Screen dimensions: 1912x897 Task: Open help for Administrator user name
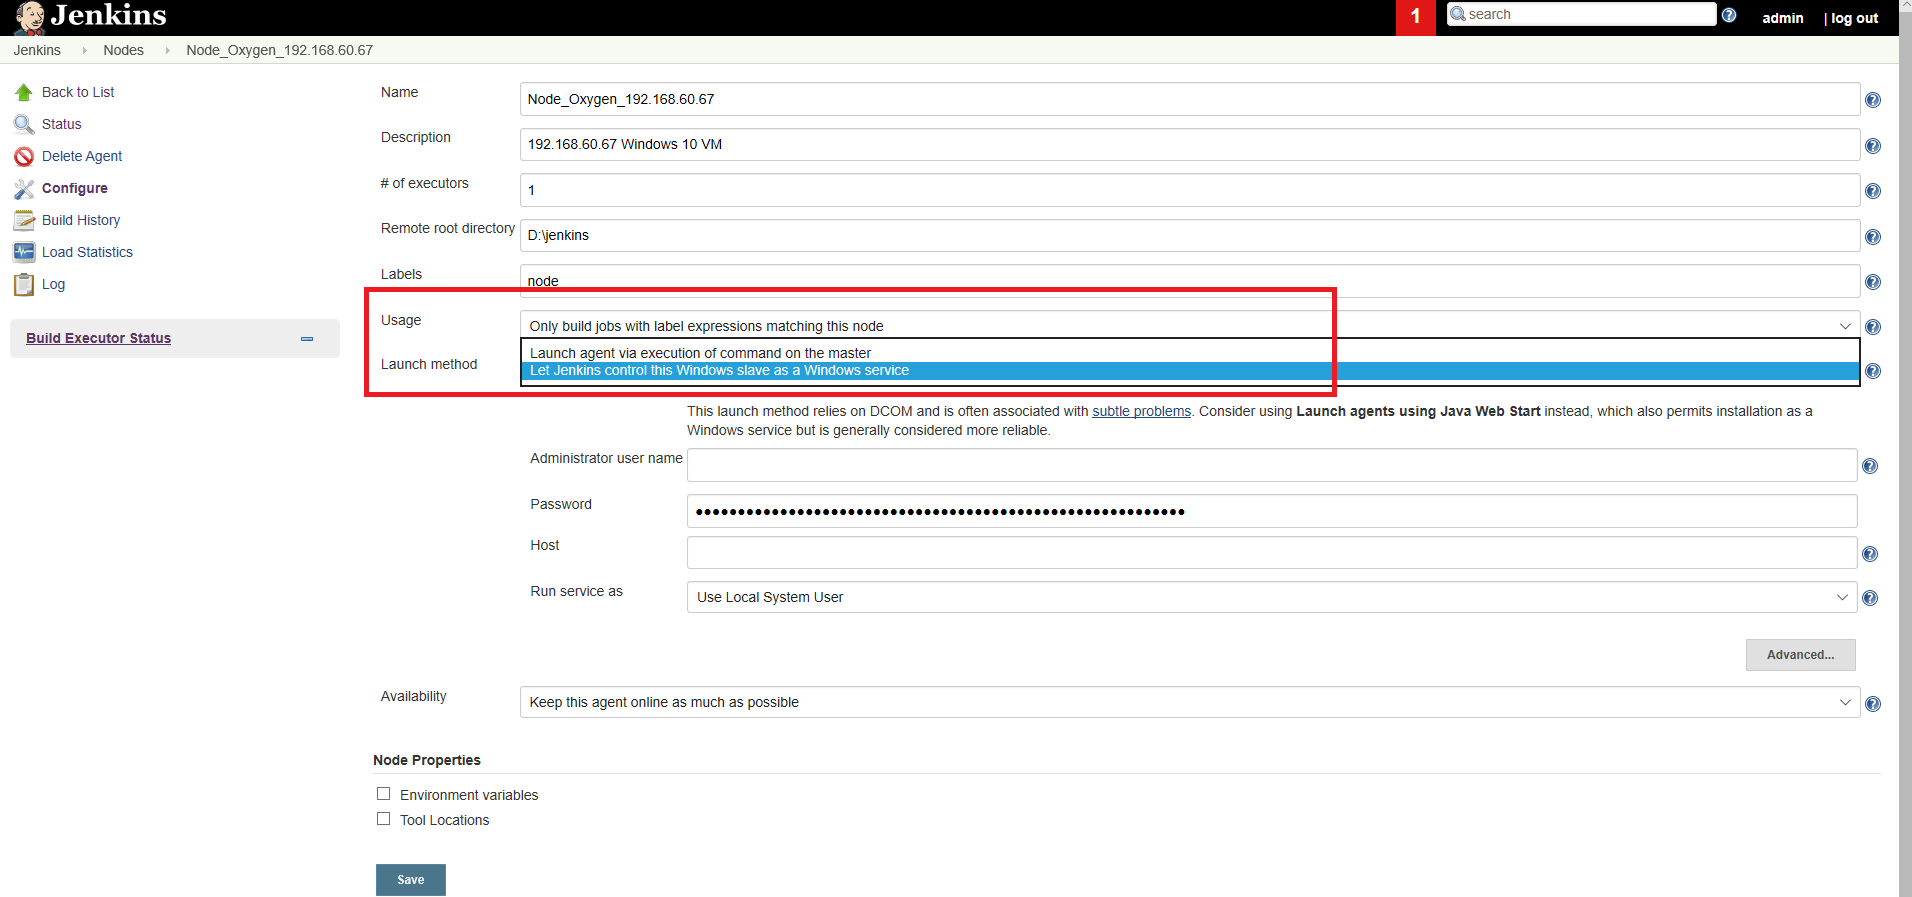coord(1870,466)
